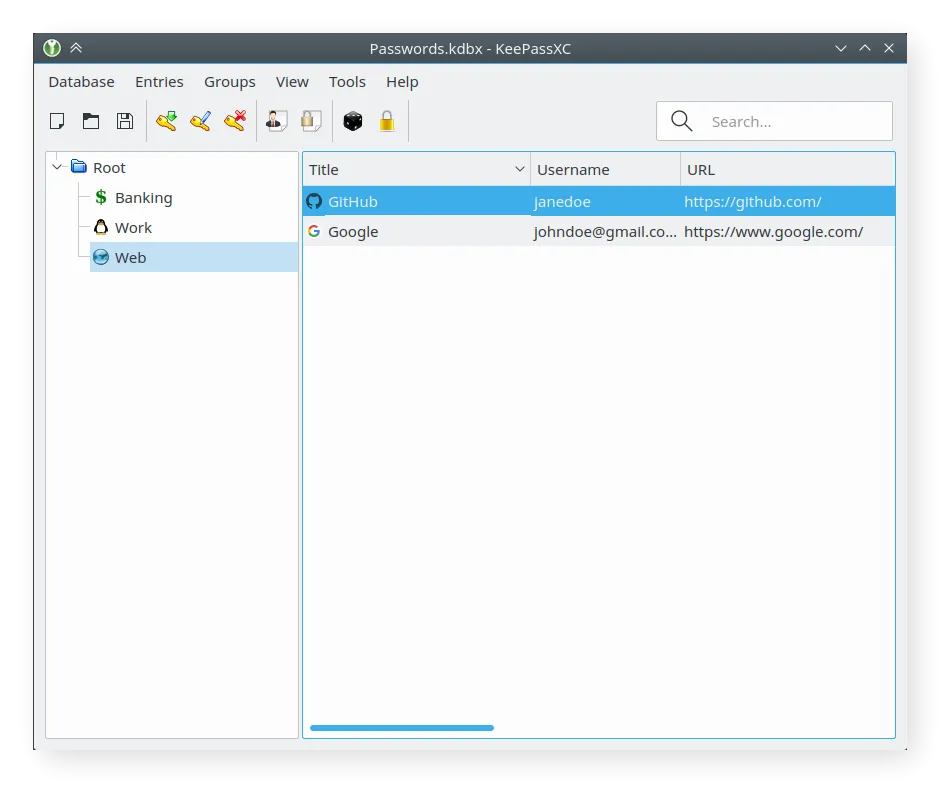
Task: Click the Web globe icon
Action: coord(101,257)
